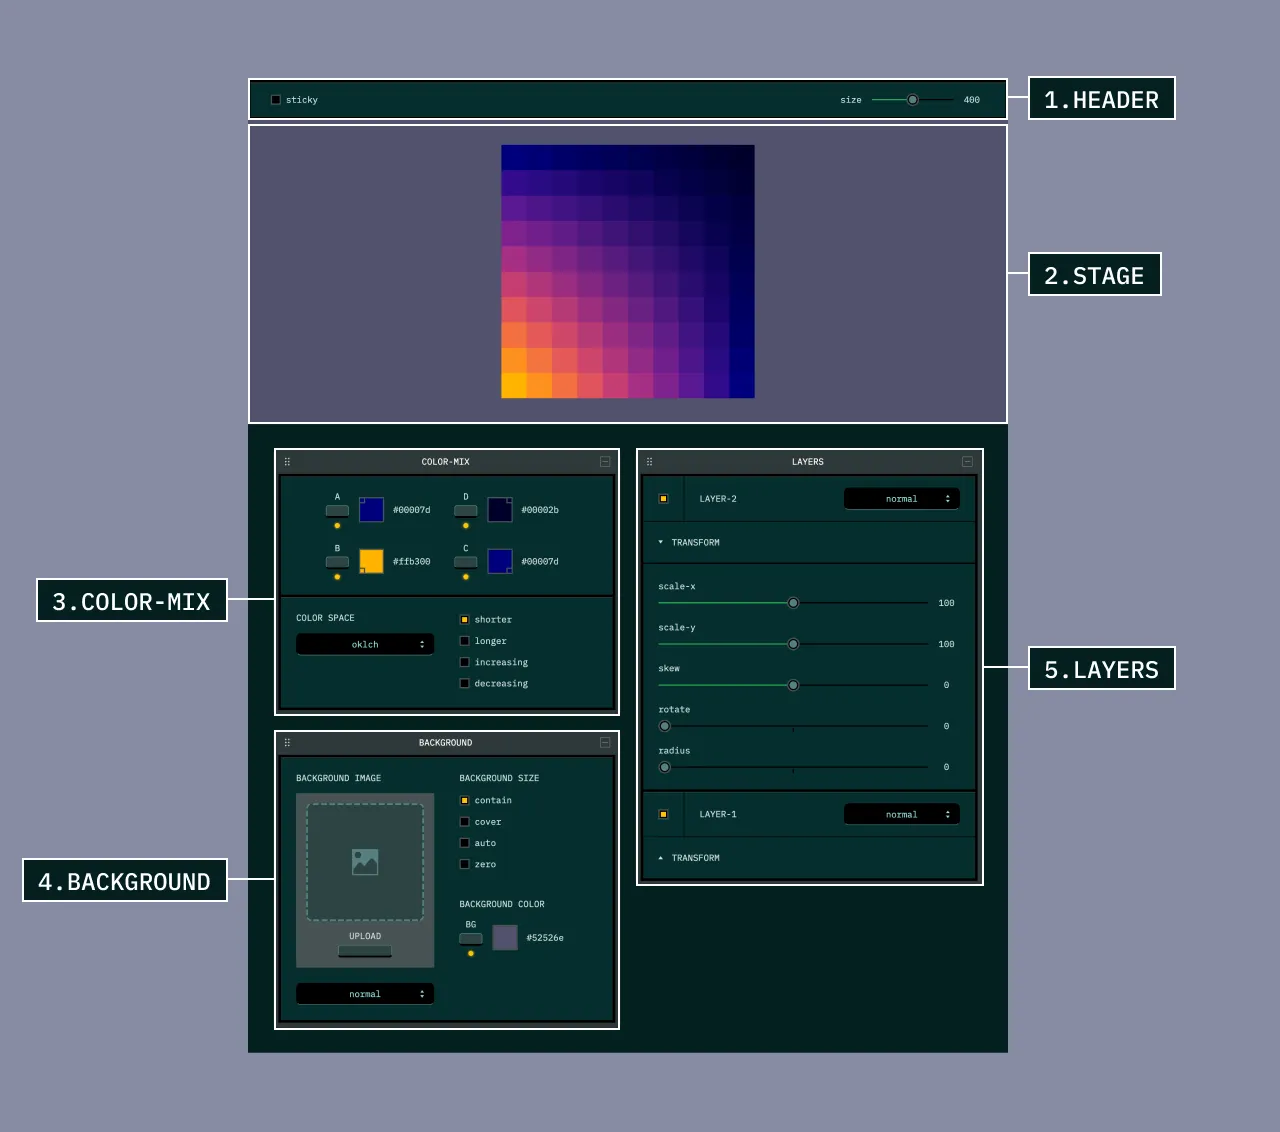Click the yellow dot indicator under swatch A

(337, 523)
